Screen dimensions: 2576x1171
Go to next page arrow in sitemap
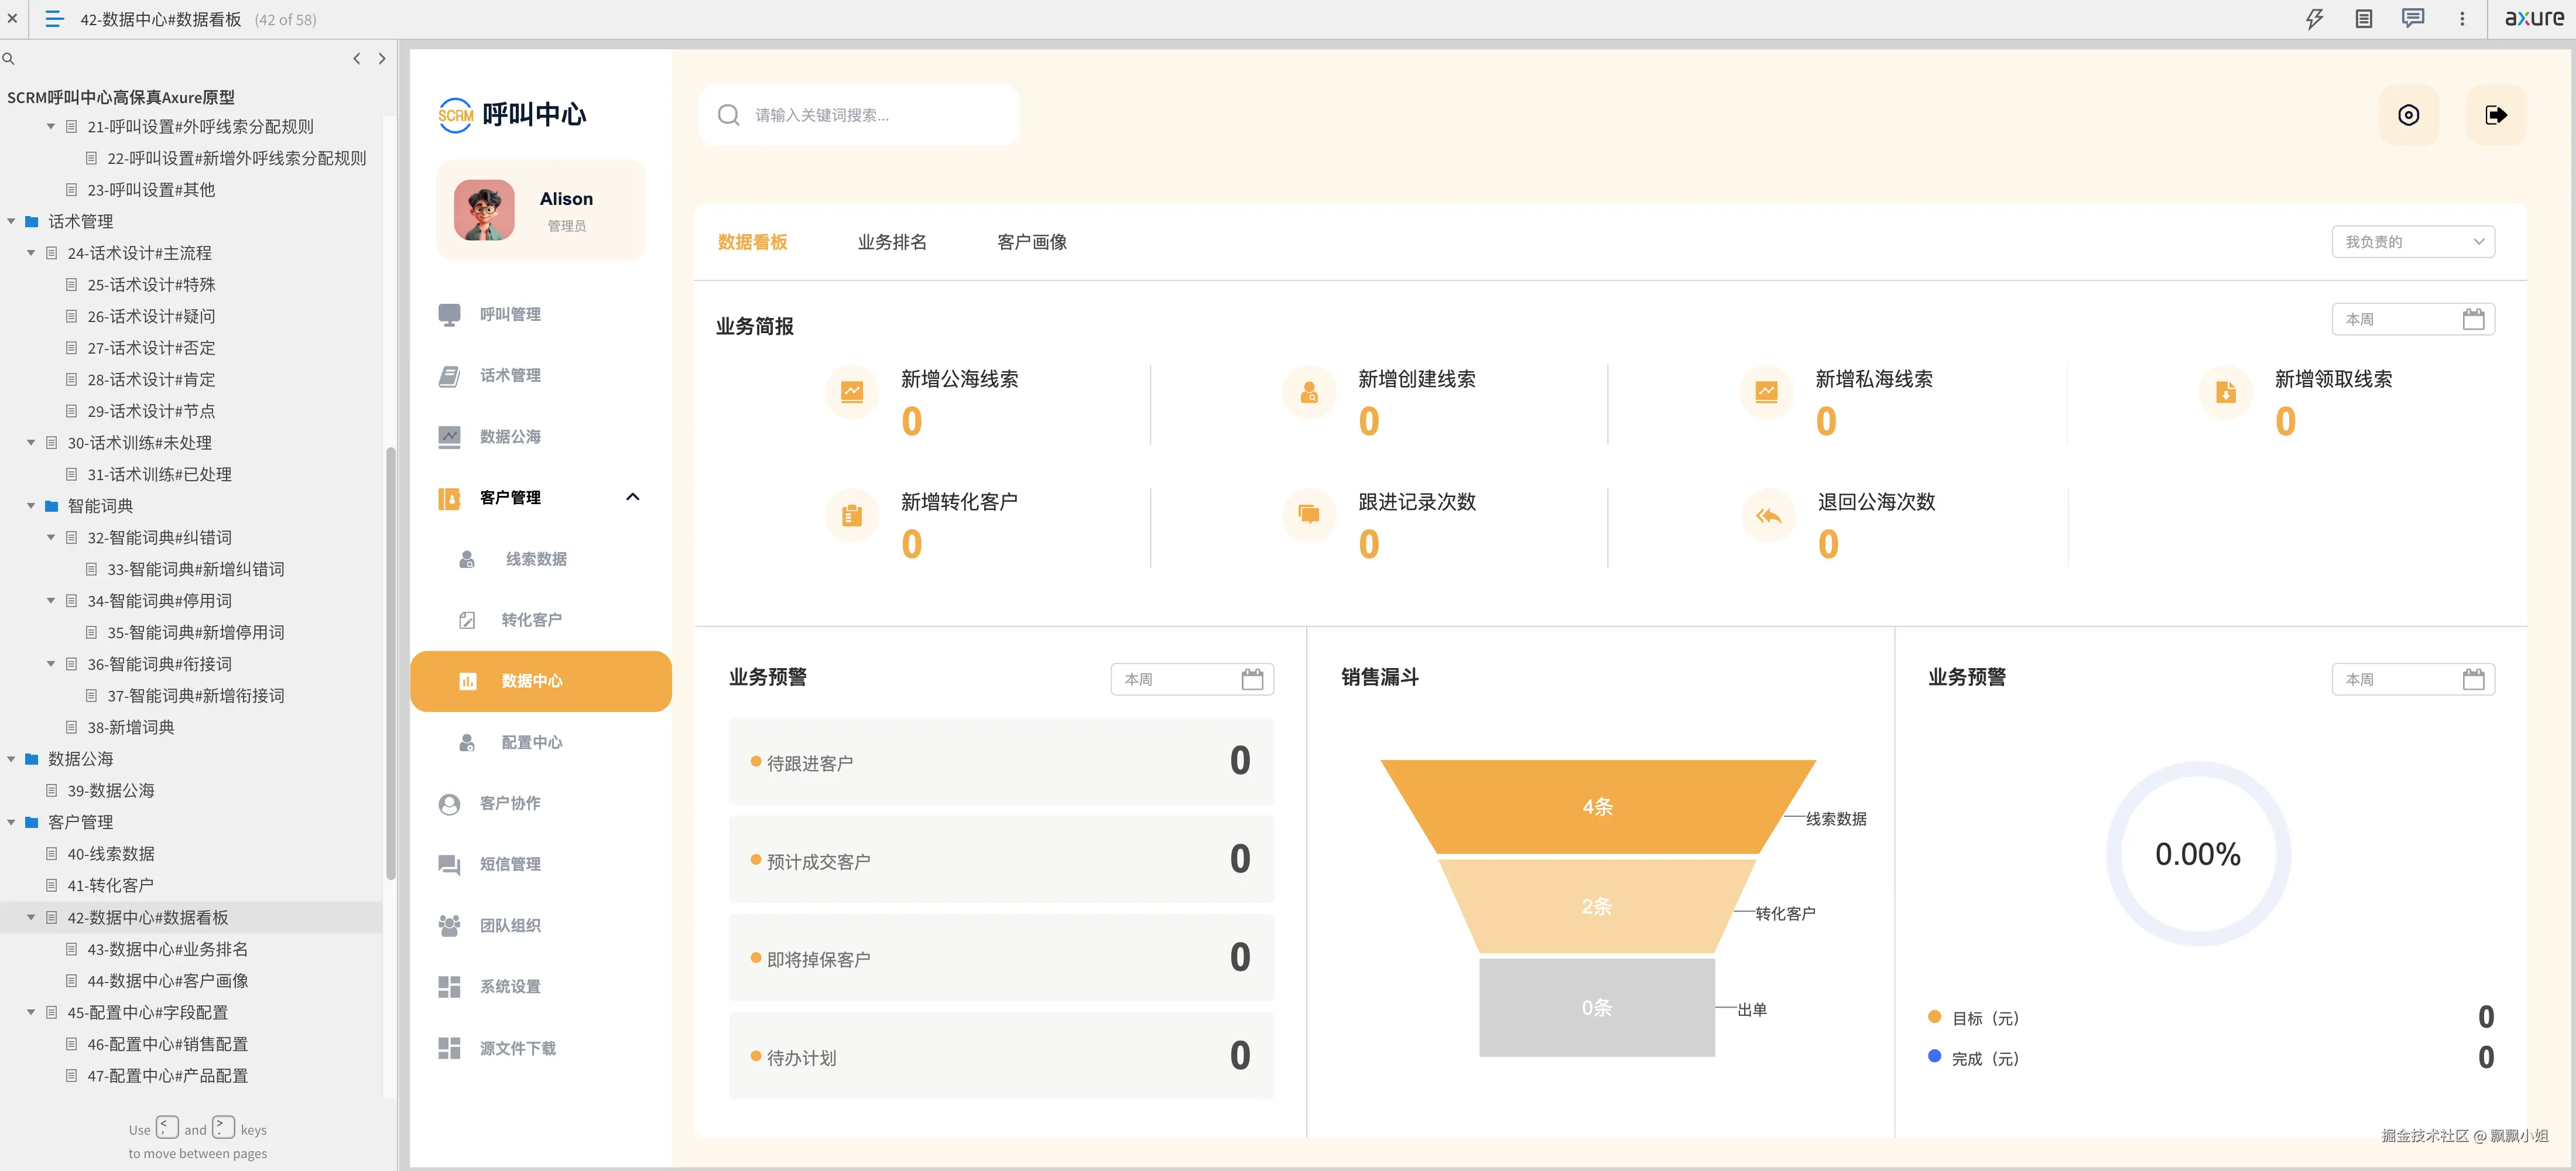tap(382, 59)
